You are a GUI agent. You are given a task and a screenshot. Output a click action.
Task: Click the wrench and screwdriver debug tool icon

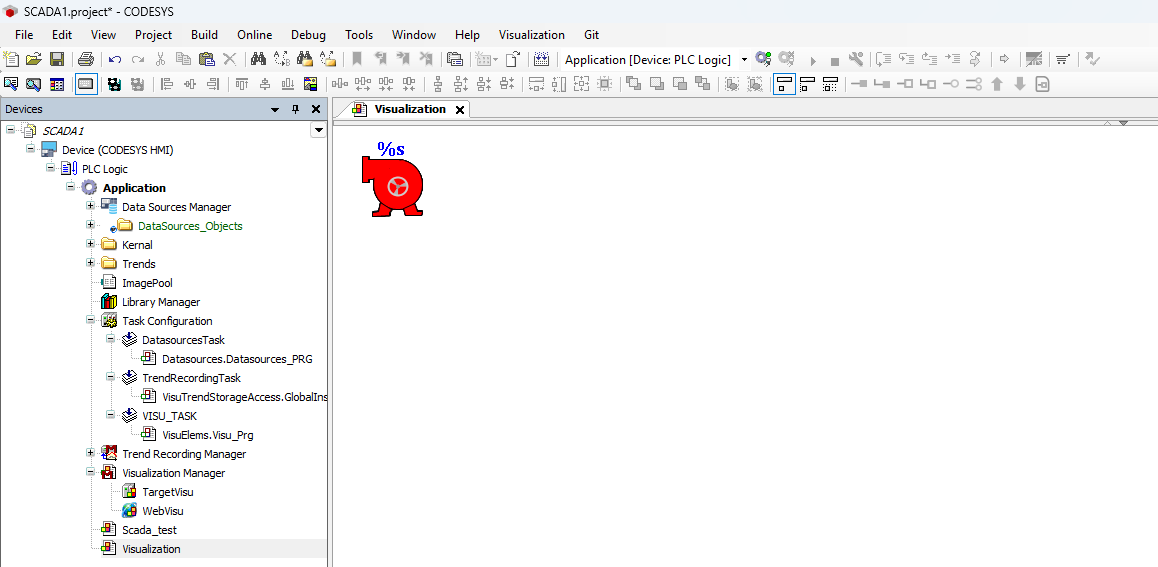point(856,59)
